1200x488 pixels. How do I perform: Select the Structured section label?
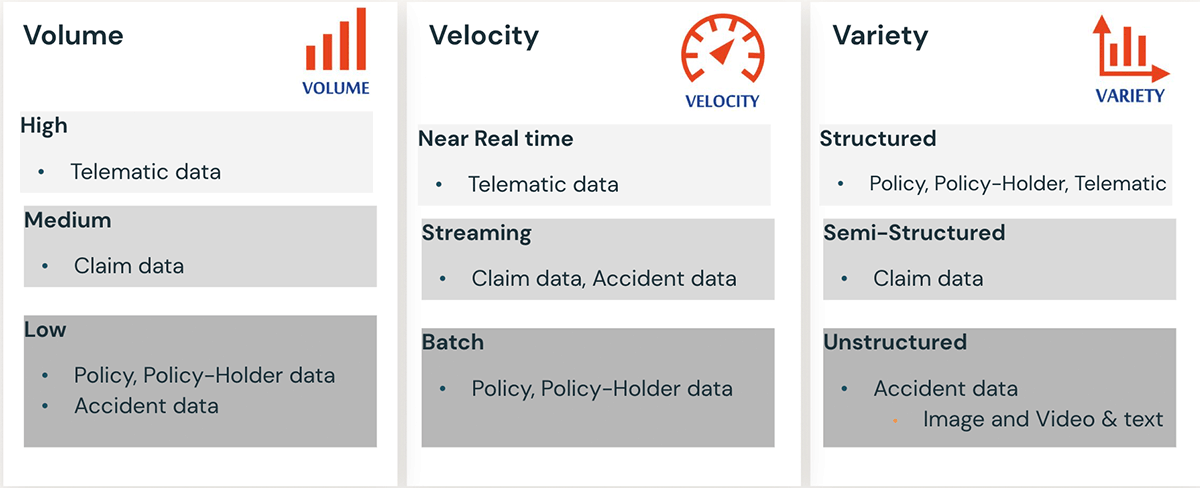click(878, 138)
